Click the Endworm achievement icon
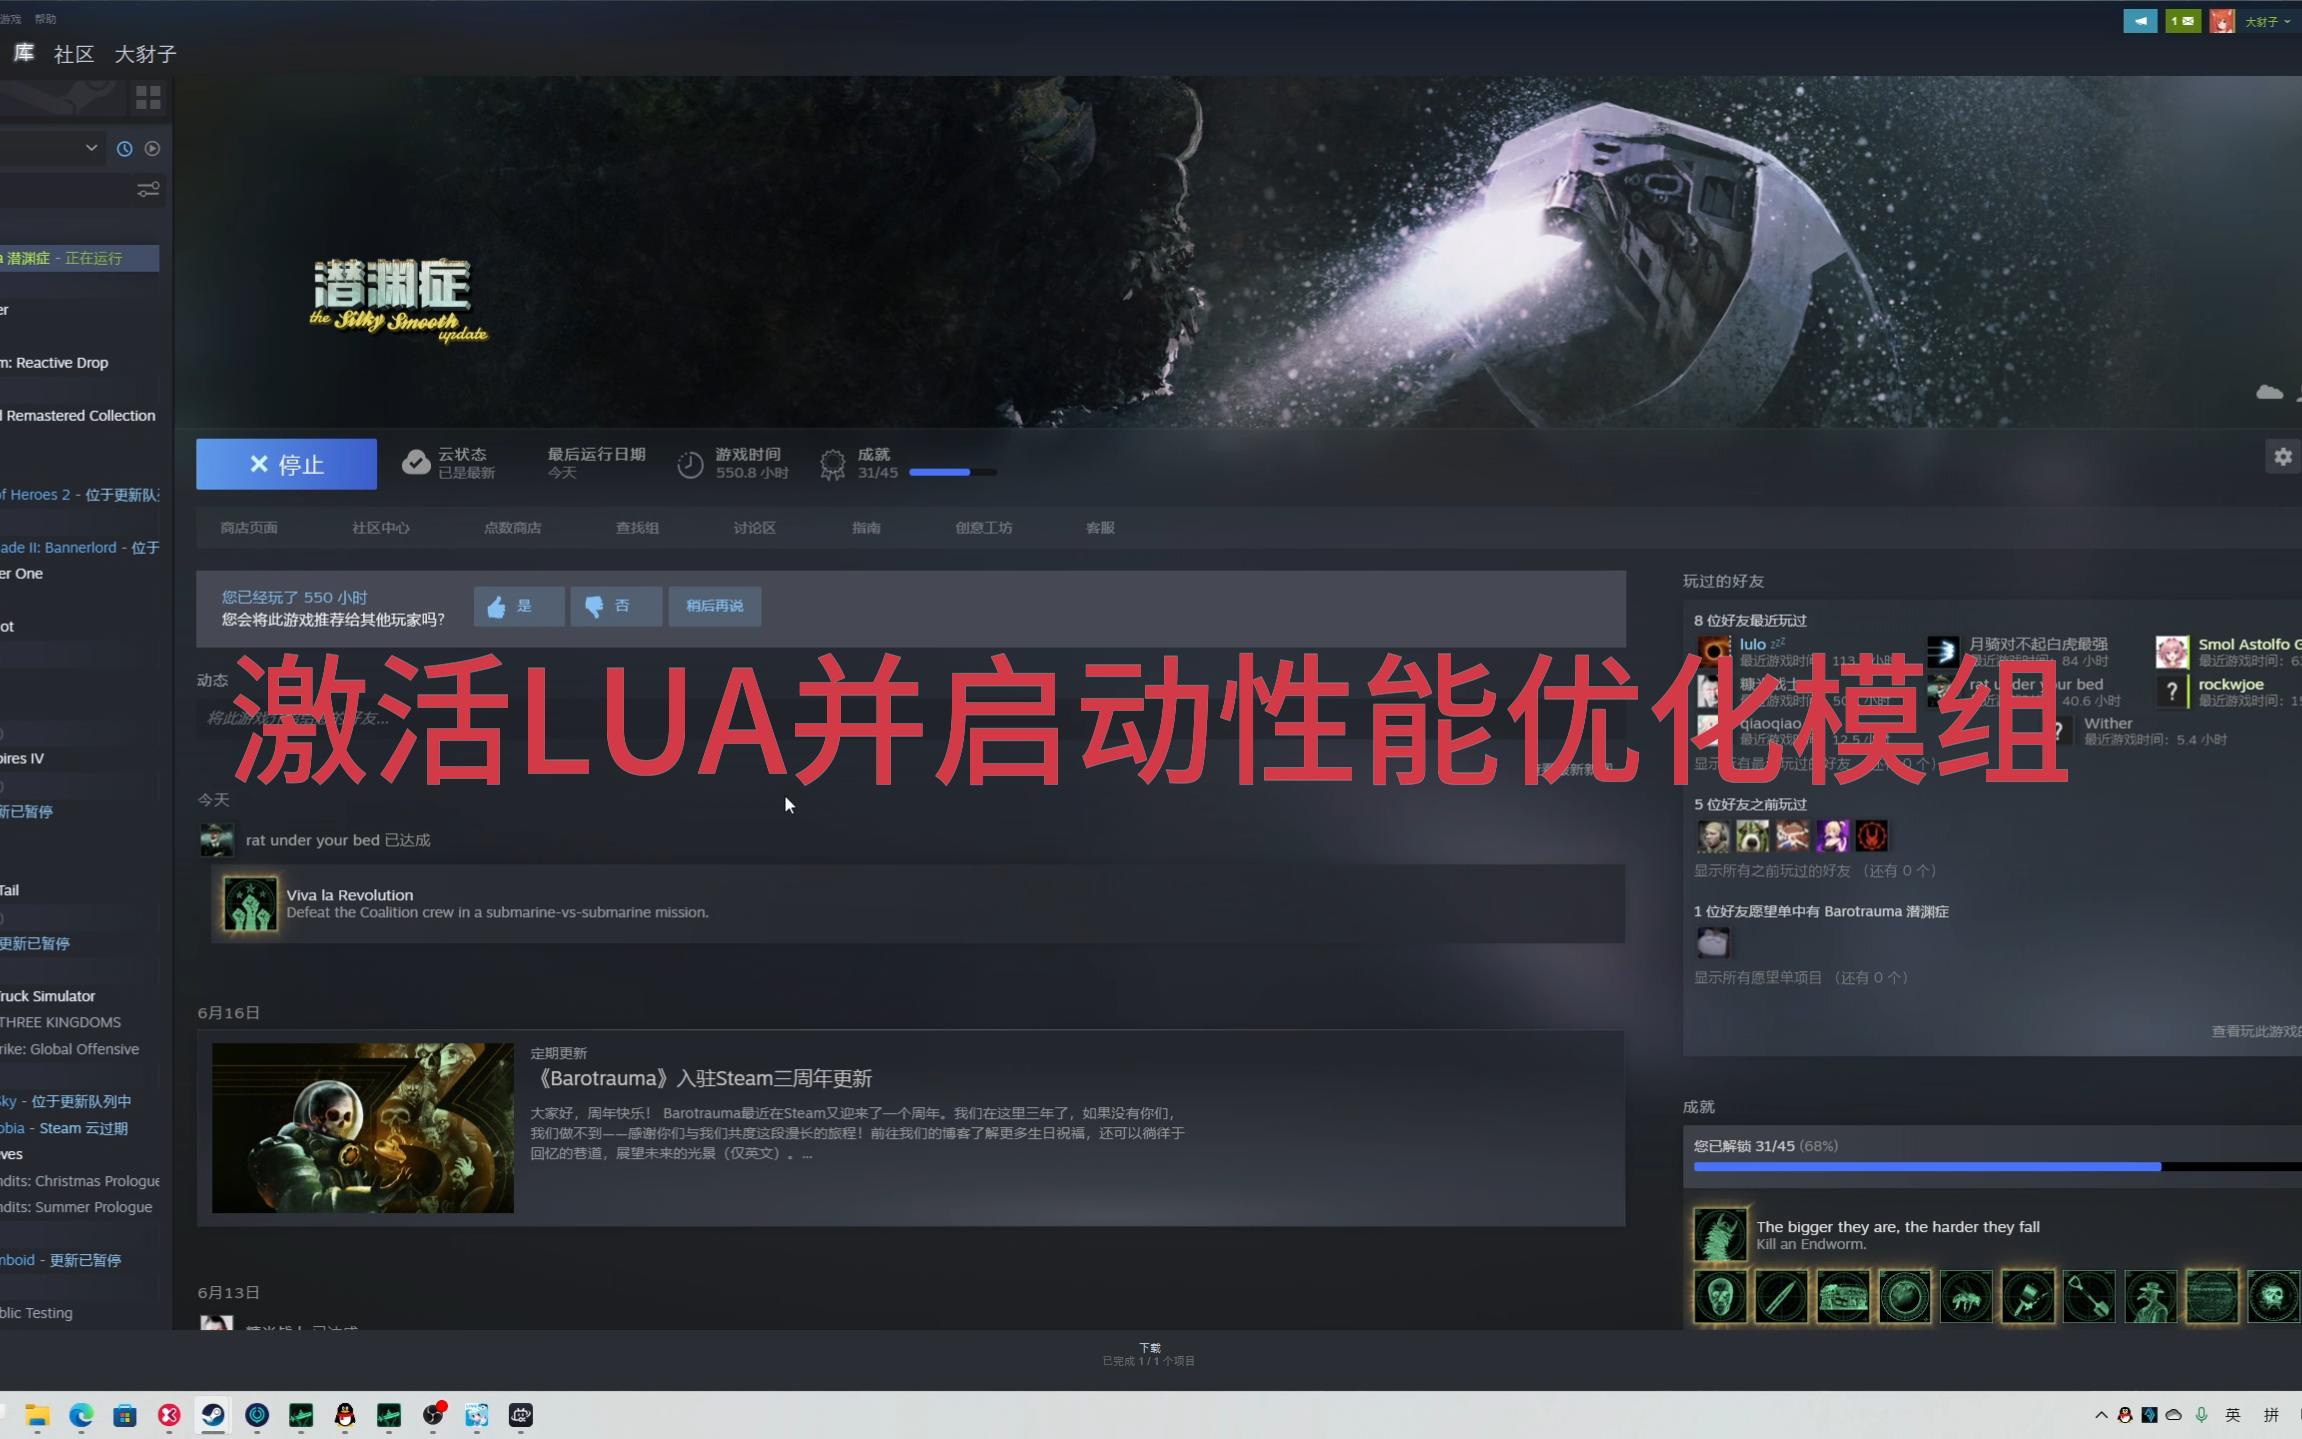The image size is (2302, 1439). coord(1720,1235)
